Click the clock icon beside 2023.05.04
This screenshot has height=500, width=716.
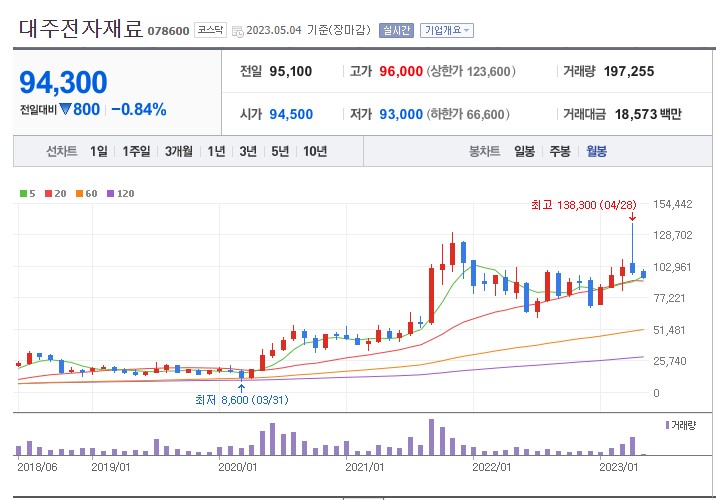237,32
